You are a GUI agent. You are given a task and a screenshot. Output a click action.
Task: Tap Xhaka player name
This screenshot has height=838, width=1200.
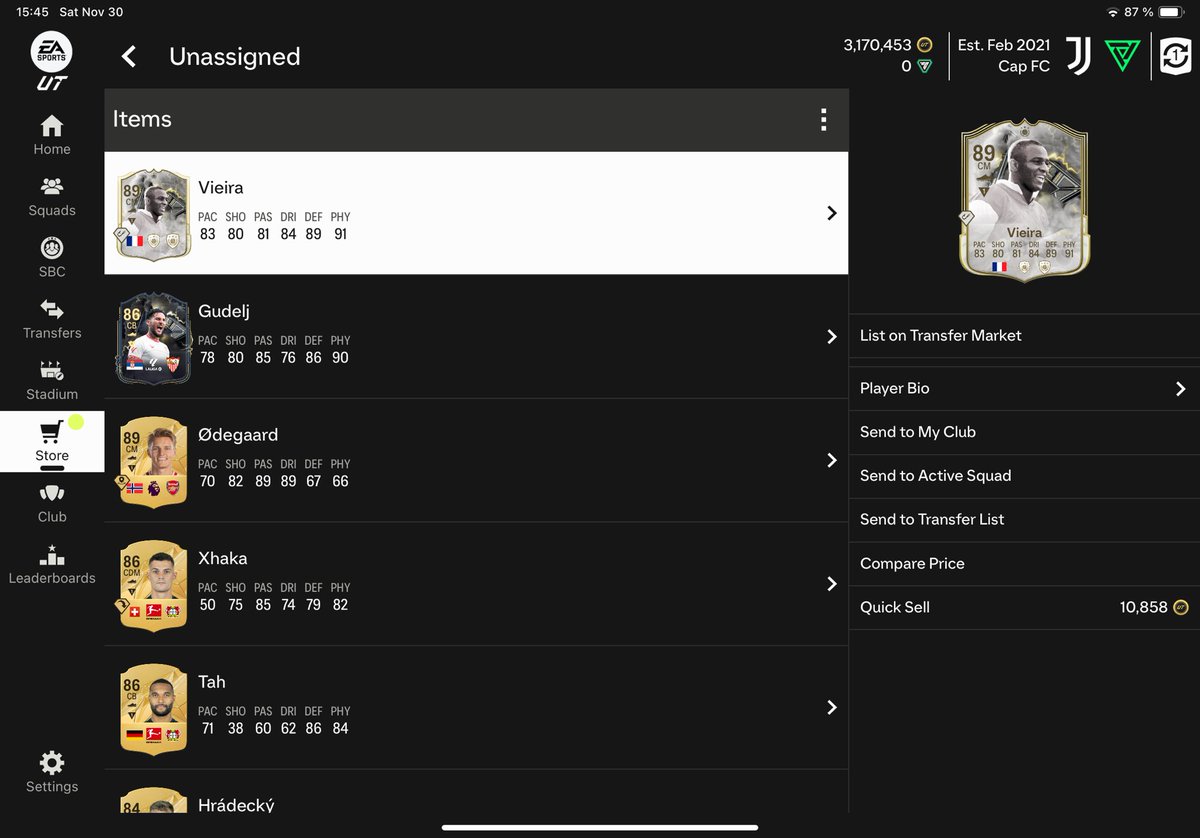223,559
